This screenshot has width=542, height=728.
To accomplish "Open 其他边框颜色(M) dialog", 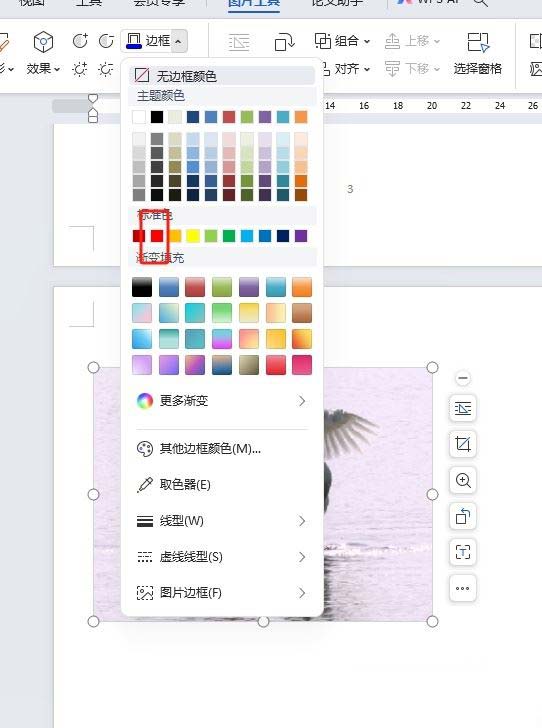I will tap(222, 448).
